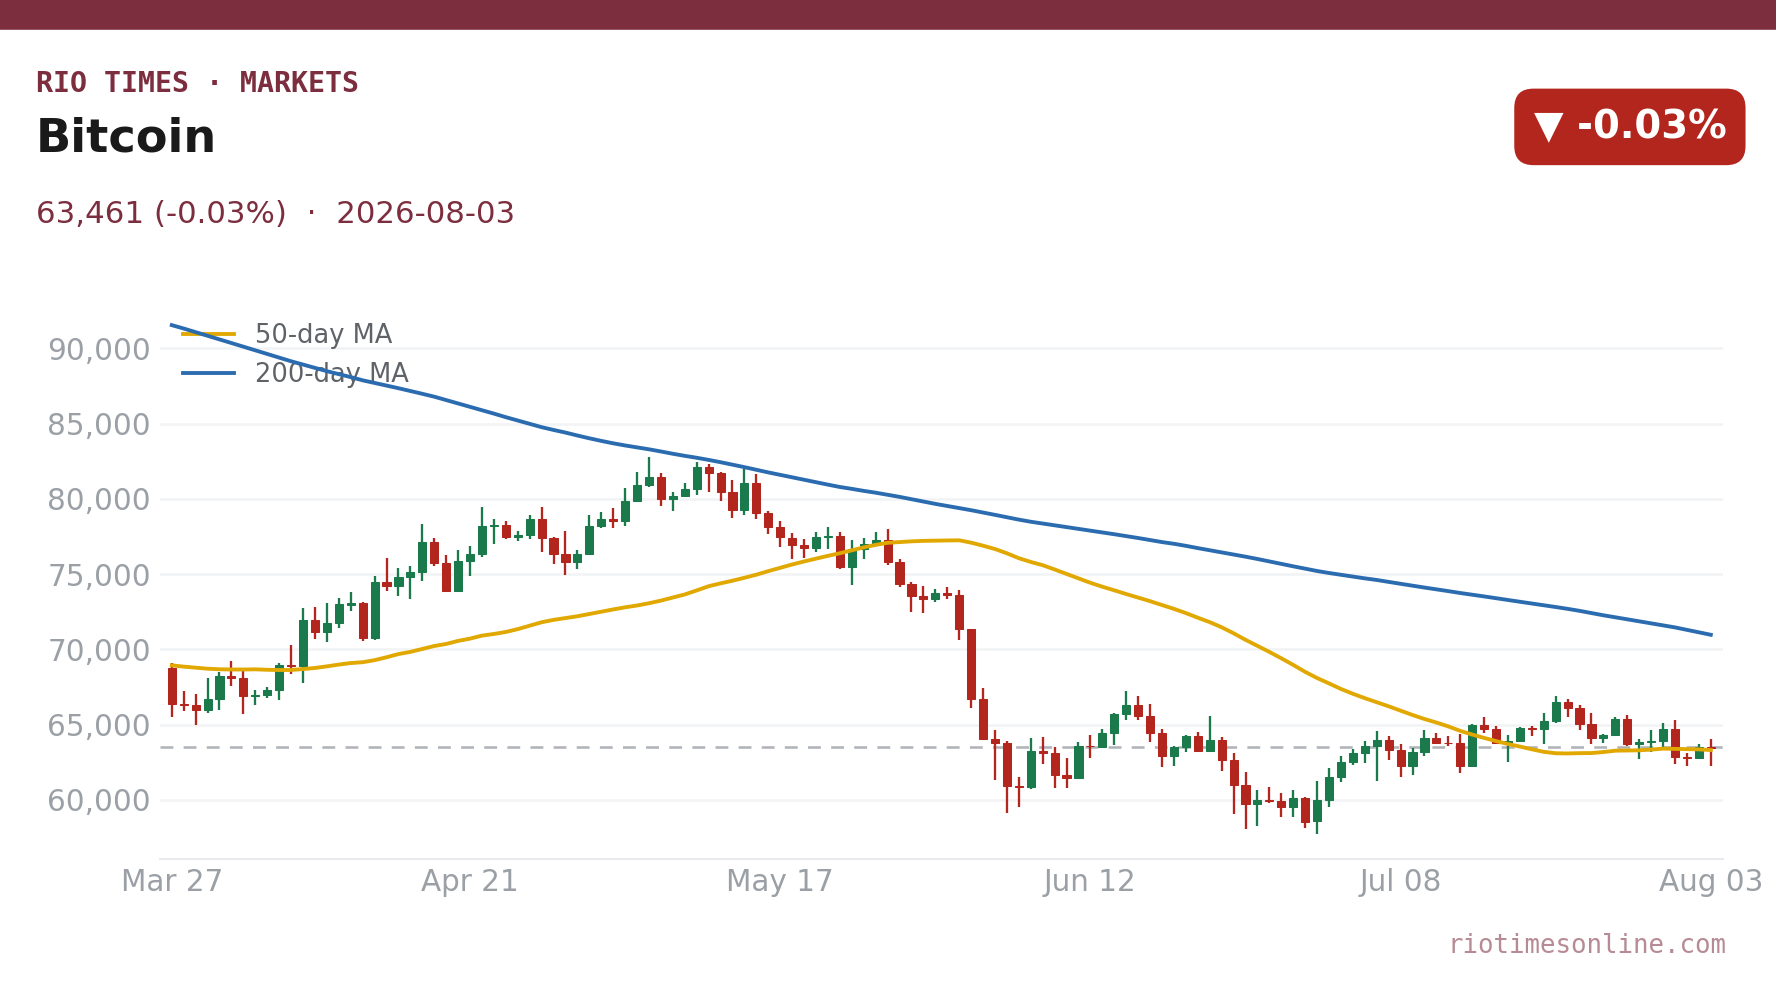Image resolution: width=1776 pixels, height=999 pixels.
Task: Click the 75,000 y-axis label
Action: click(98, 576)
